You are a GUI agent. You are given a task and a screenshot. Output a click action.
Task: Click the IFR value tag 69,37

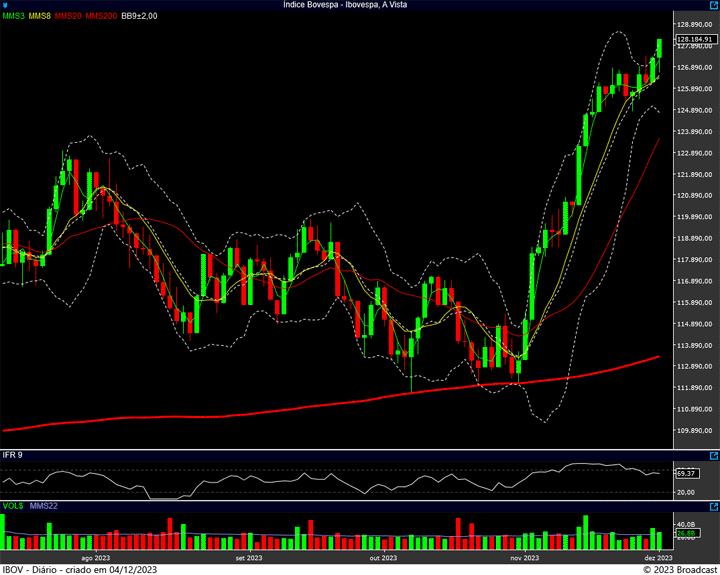(x=686, y=473)
